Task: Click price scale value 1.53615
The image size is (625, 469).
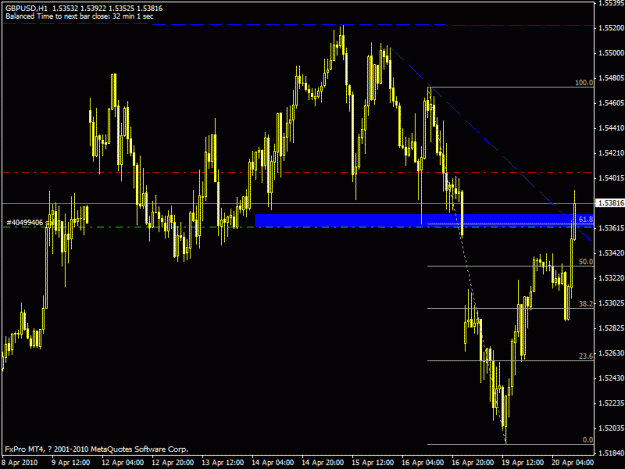Action: [610, 228]
